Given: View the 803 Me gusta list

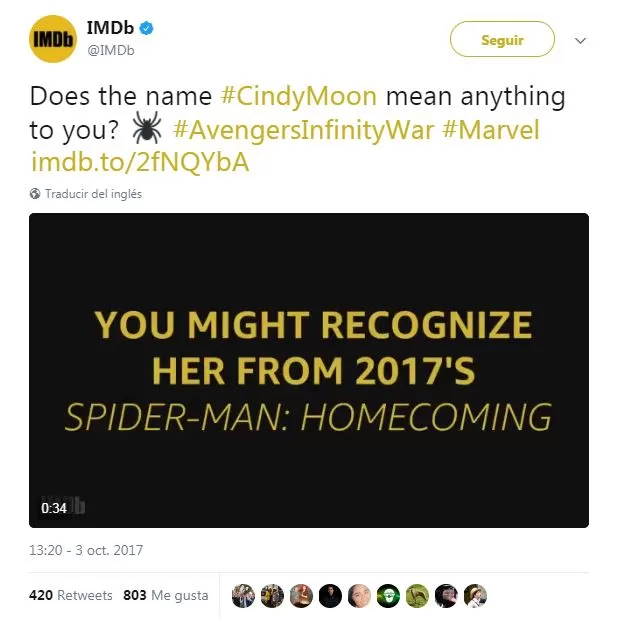Looking at the screenshot, I should 165,595.
